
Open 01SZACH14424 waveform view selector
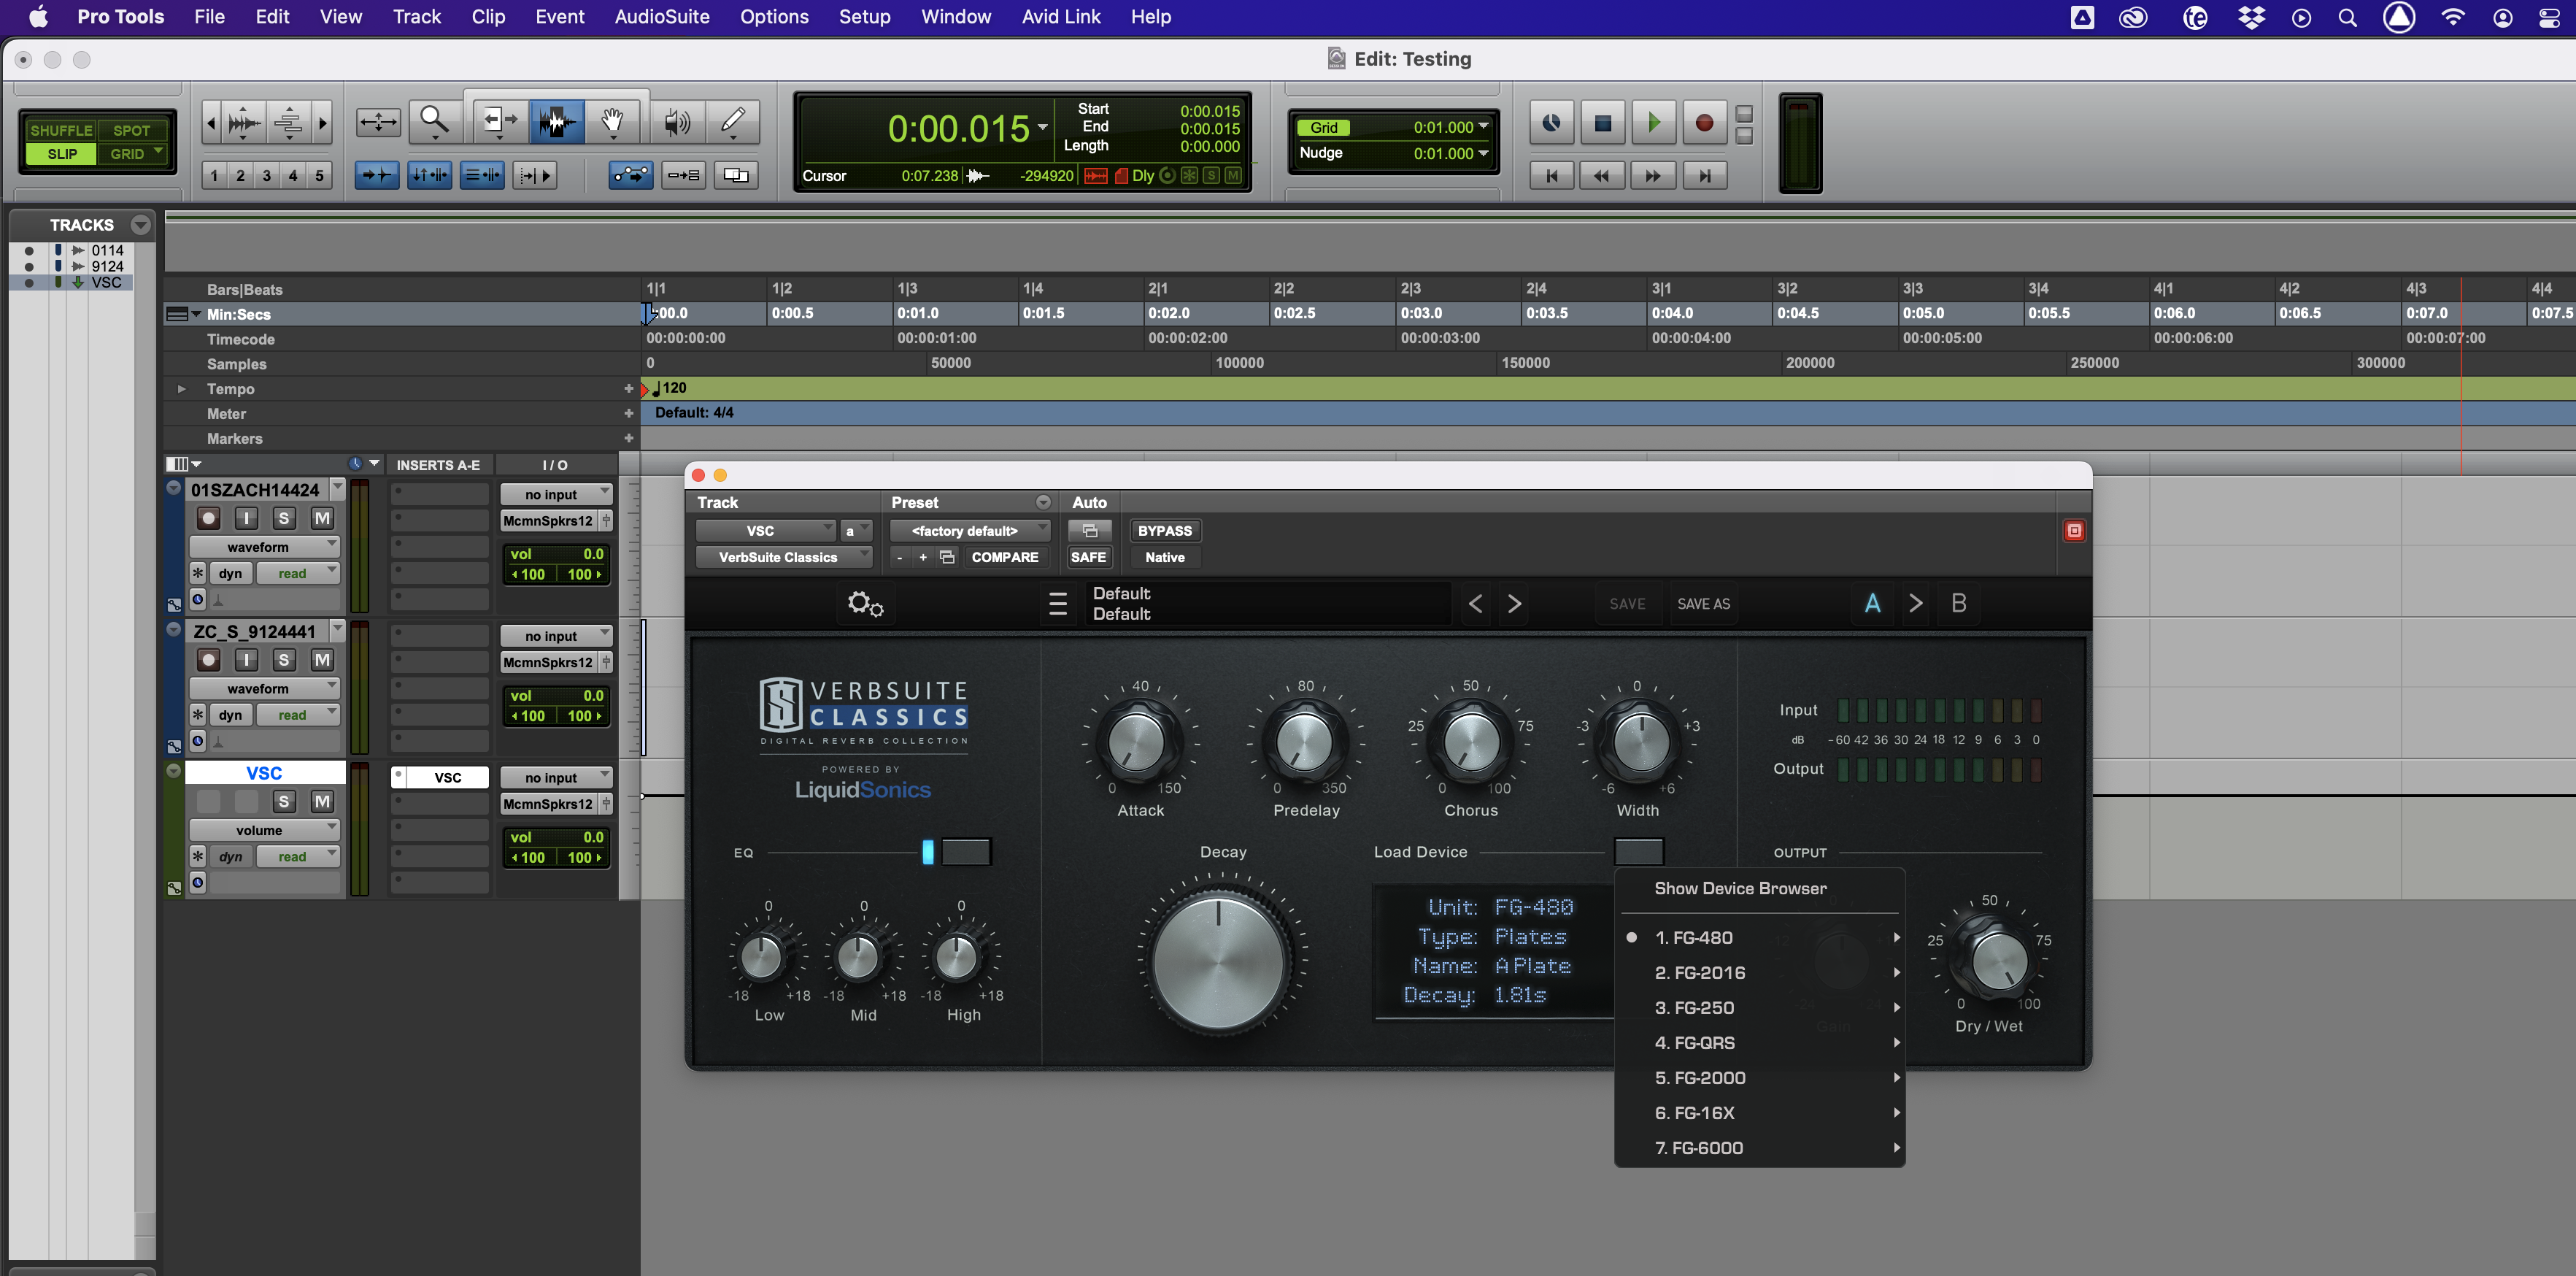(x=264, y=547)
